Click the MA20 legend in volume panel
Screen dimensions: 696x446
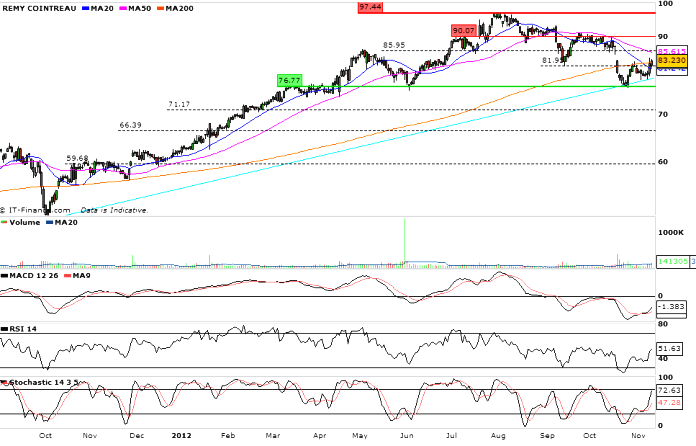pyautogui.click(x=62, y=222)
